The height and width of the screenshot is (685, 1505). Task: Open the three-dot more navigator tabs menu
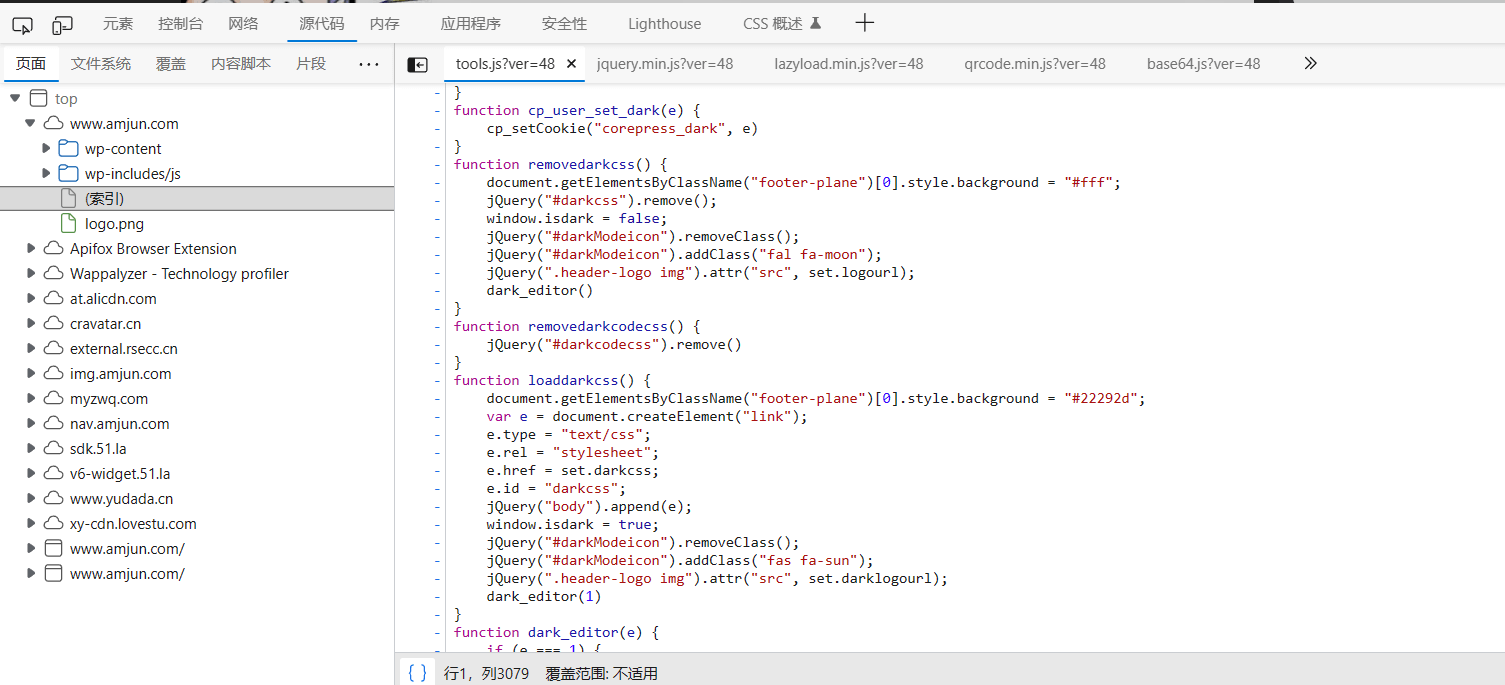coord(368,64)
